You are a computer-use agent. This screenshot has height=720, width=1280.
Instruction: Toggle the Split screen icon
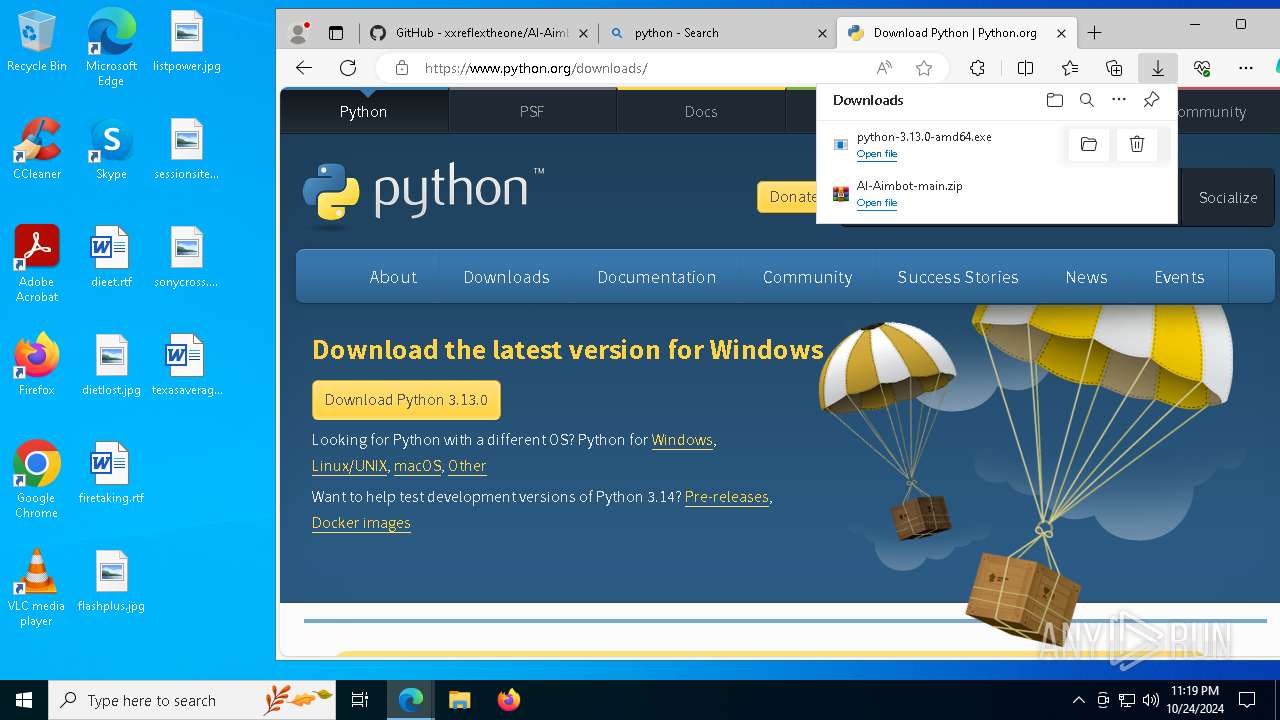coord(1025,68)
